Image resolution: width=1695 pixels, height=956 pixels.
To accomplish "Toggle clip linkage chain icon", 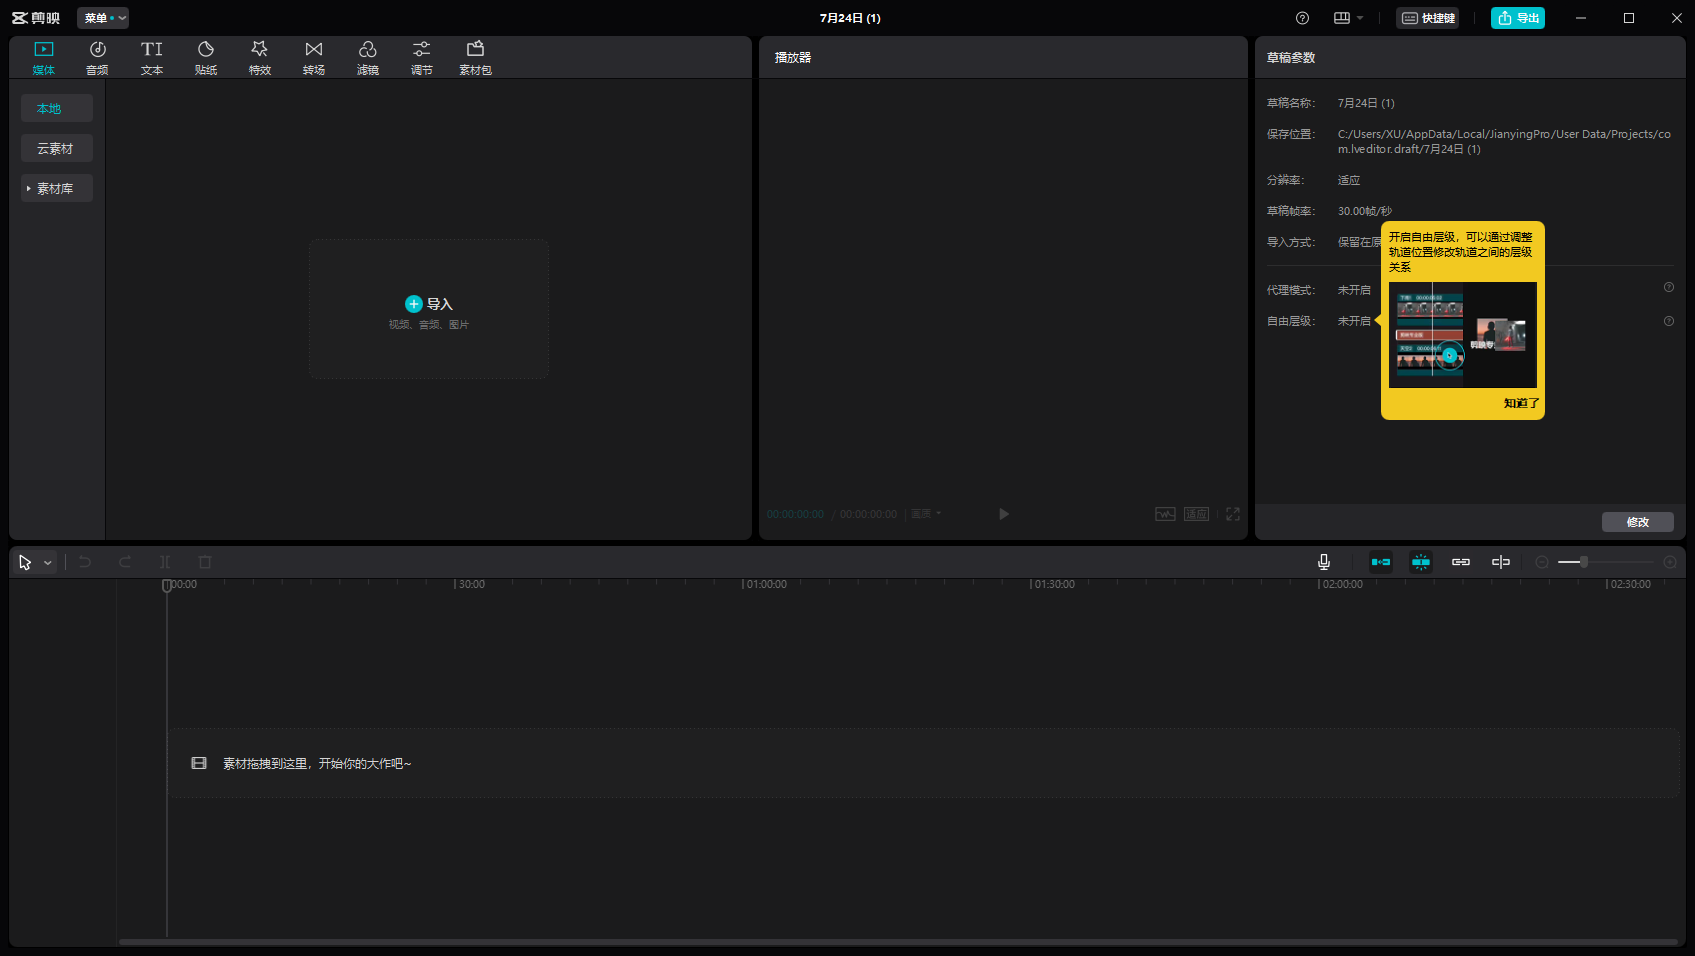I will point(1461,562).
